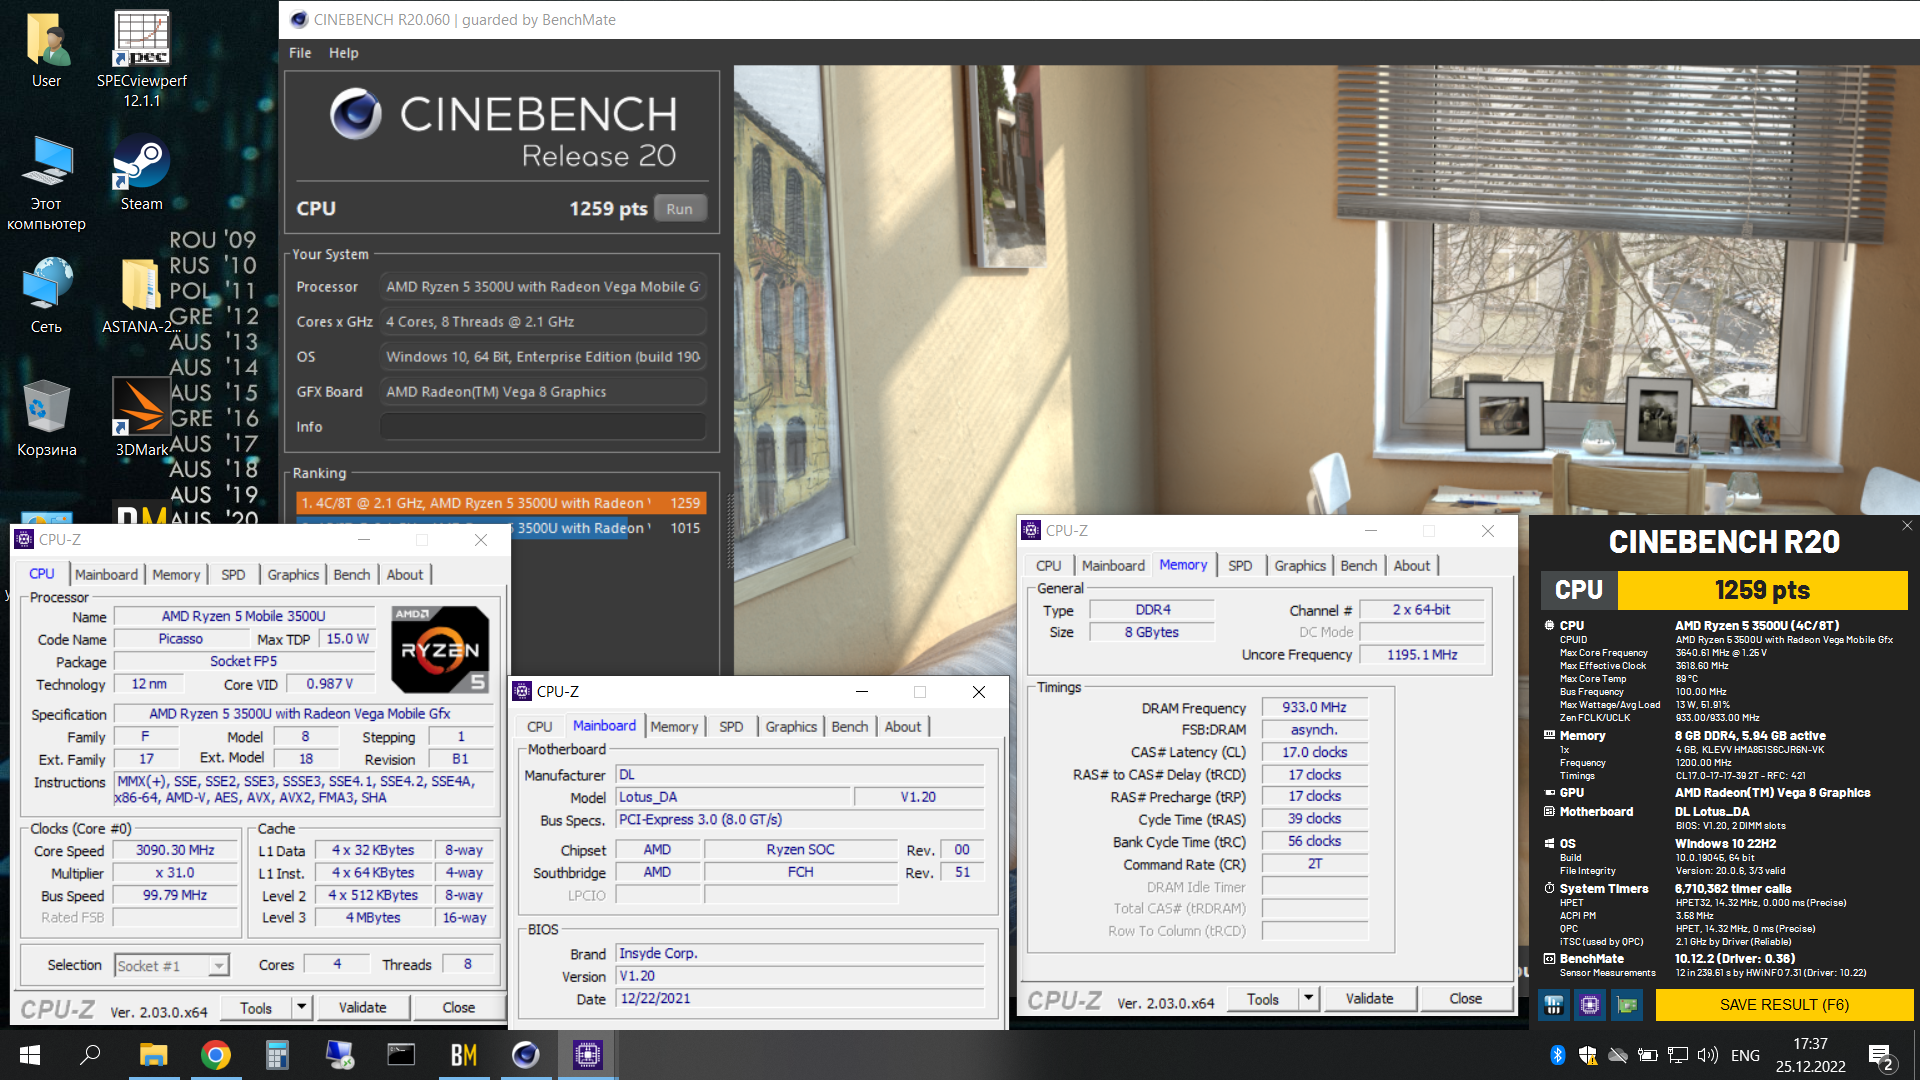The width and height of the screenshot is (1920, 1080).
Task: Run the Cinebench CPU test
Action: coord(680,209)
